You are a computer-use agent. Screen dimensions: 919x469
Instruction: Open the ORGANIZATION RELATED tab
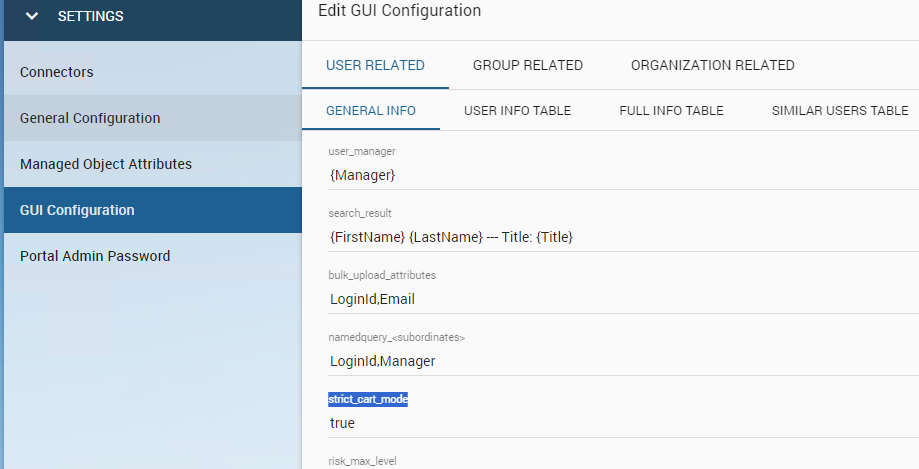tap(712, 65)
